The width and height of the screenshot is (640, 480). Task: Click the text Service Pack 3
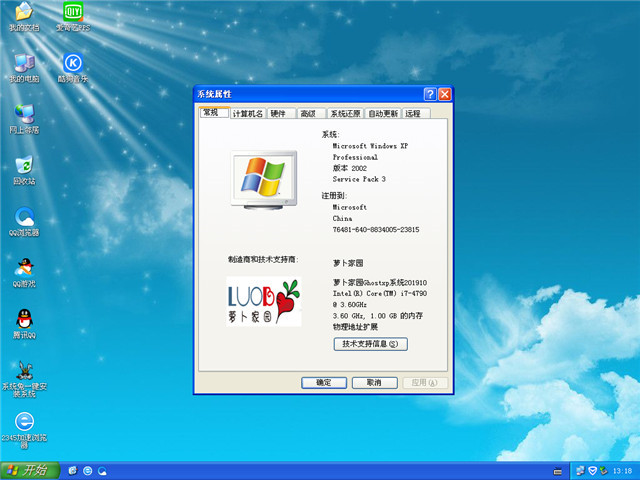pyautogui.click(x=359, y=179)
